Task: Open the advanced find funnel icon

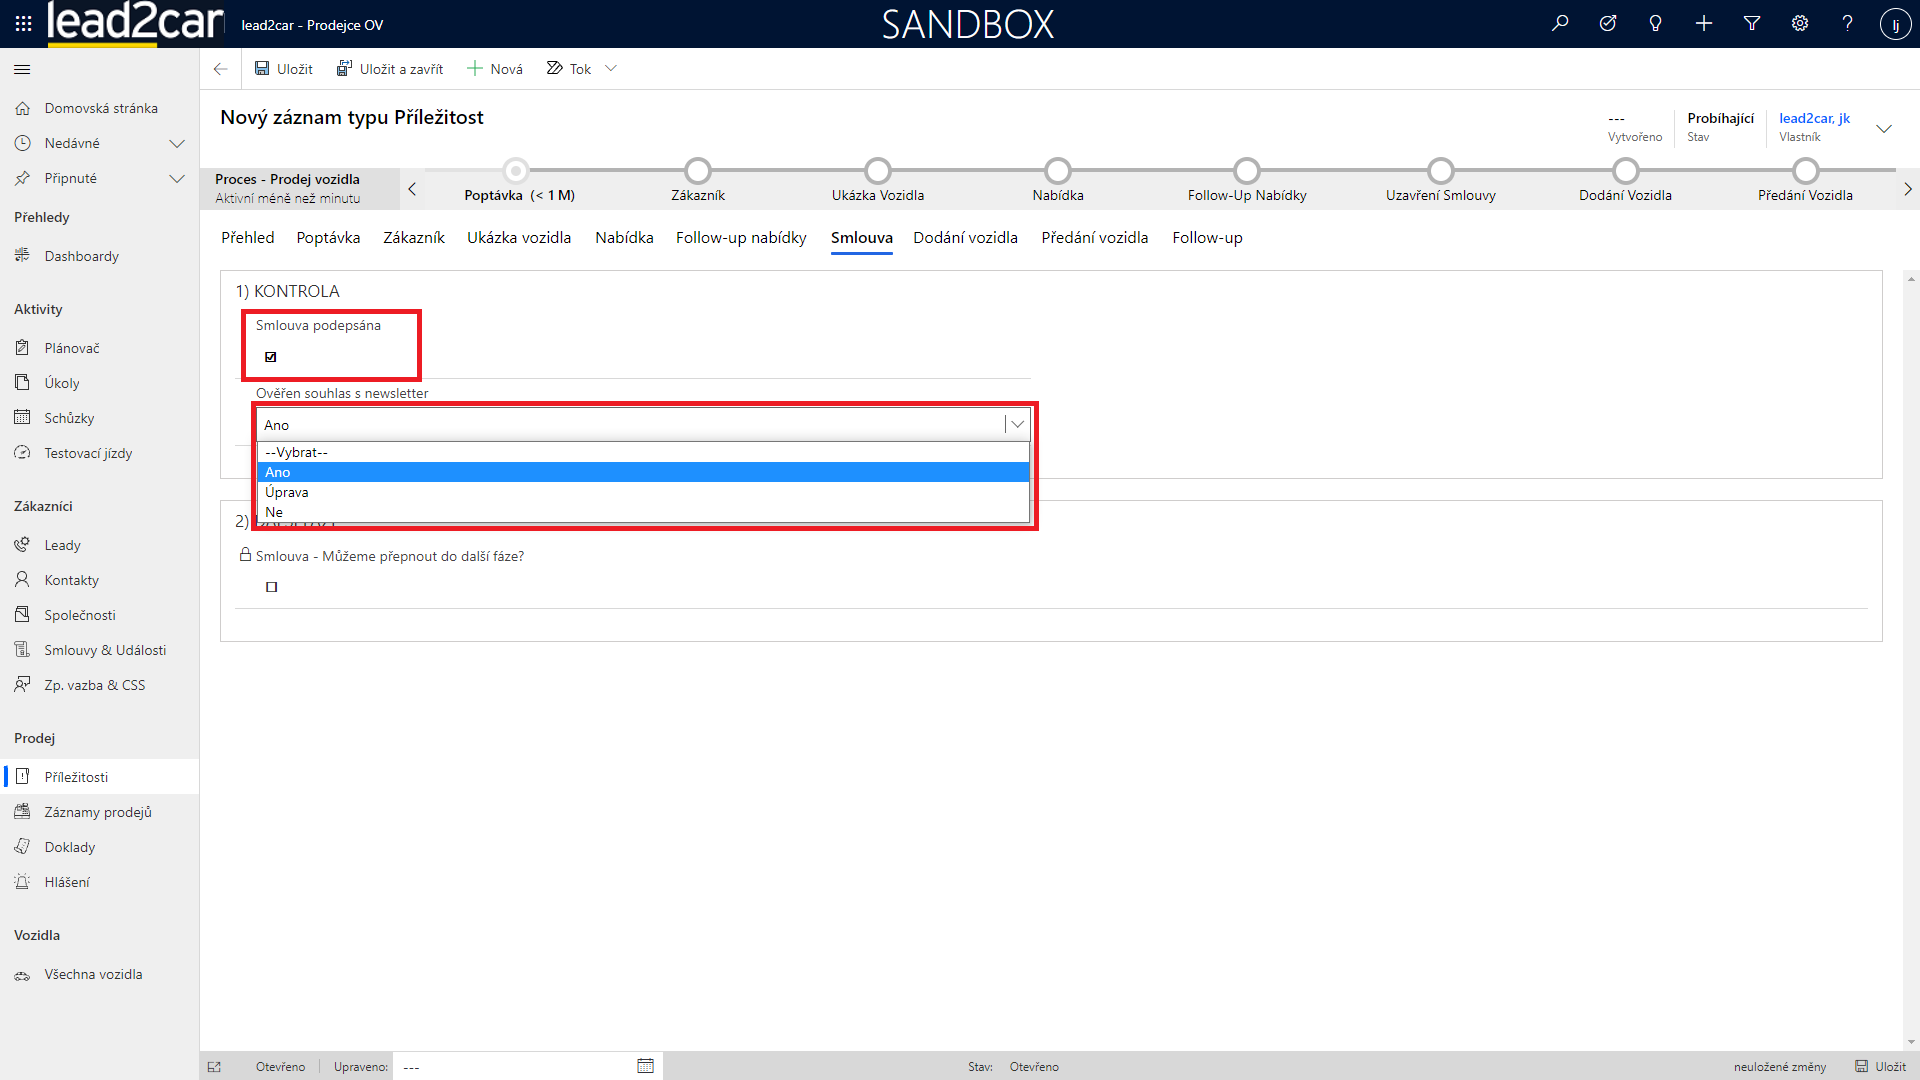Action: [x=1752, y=23]
